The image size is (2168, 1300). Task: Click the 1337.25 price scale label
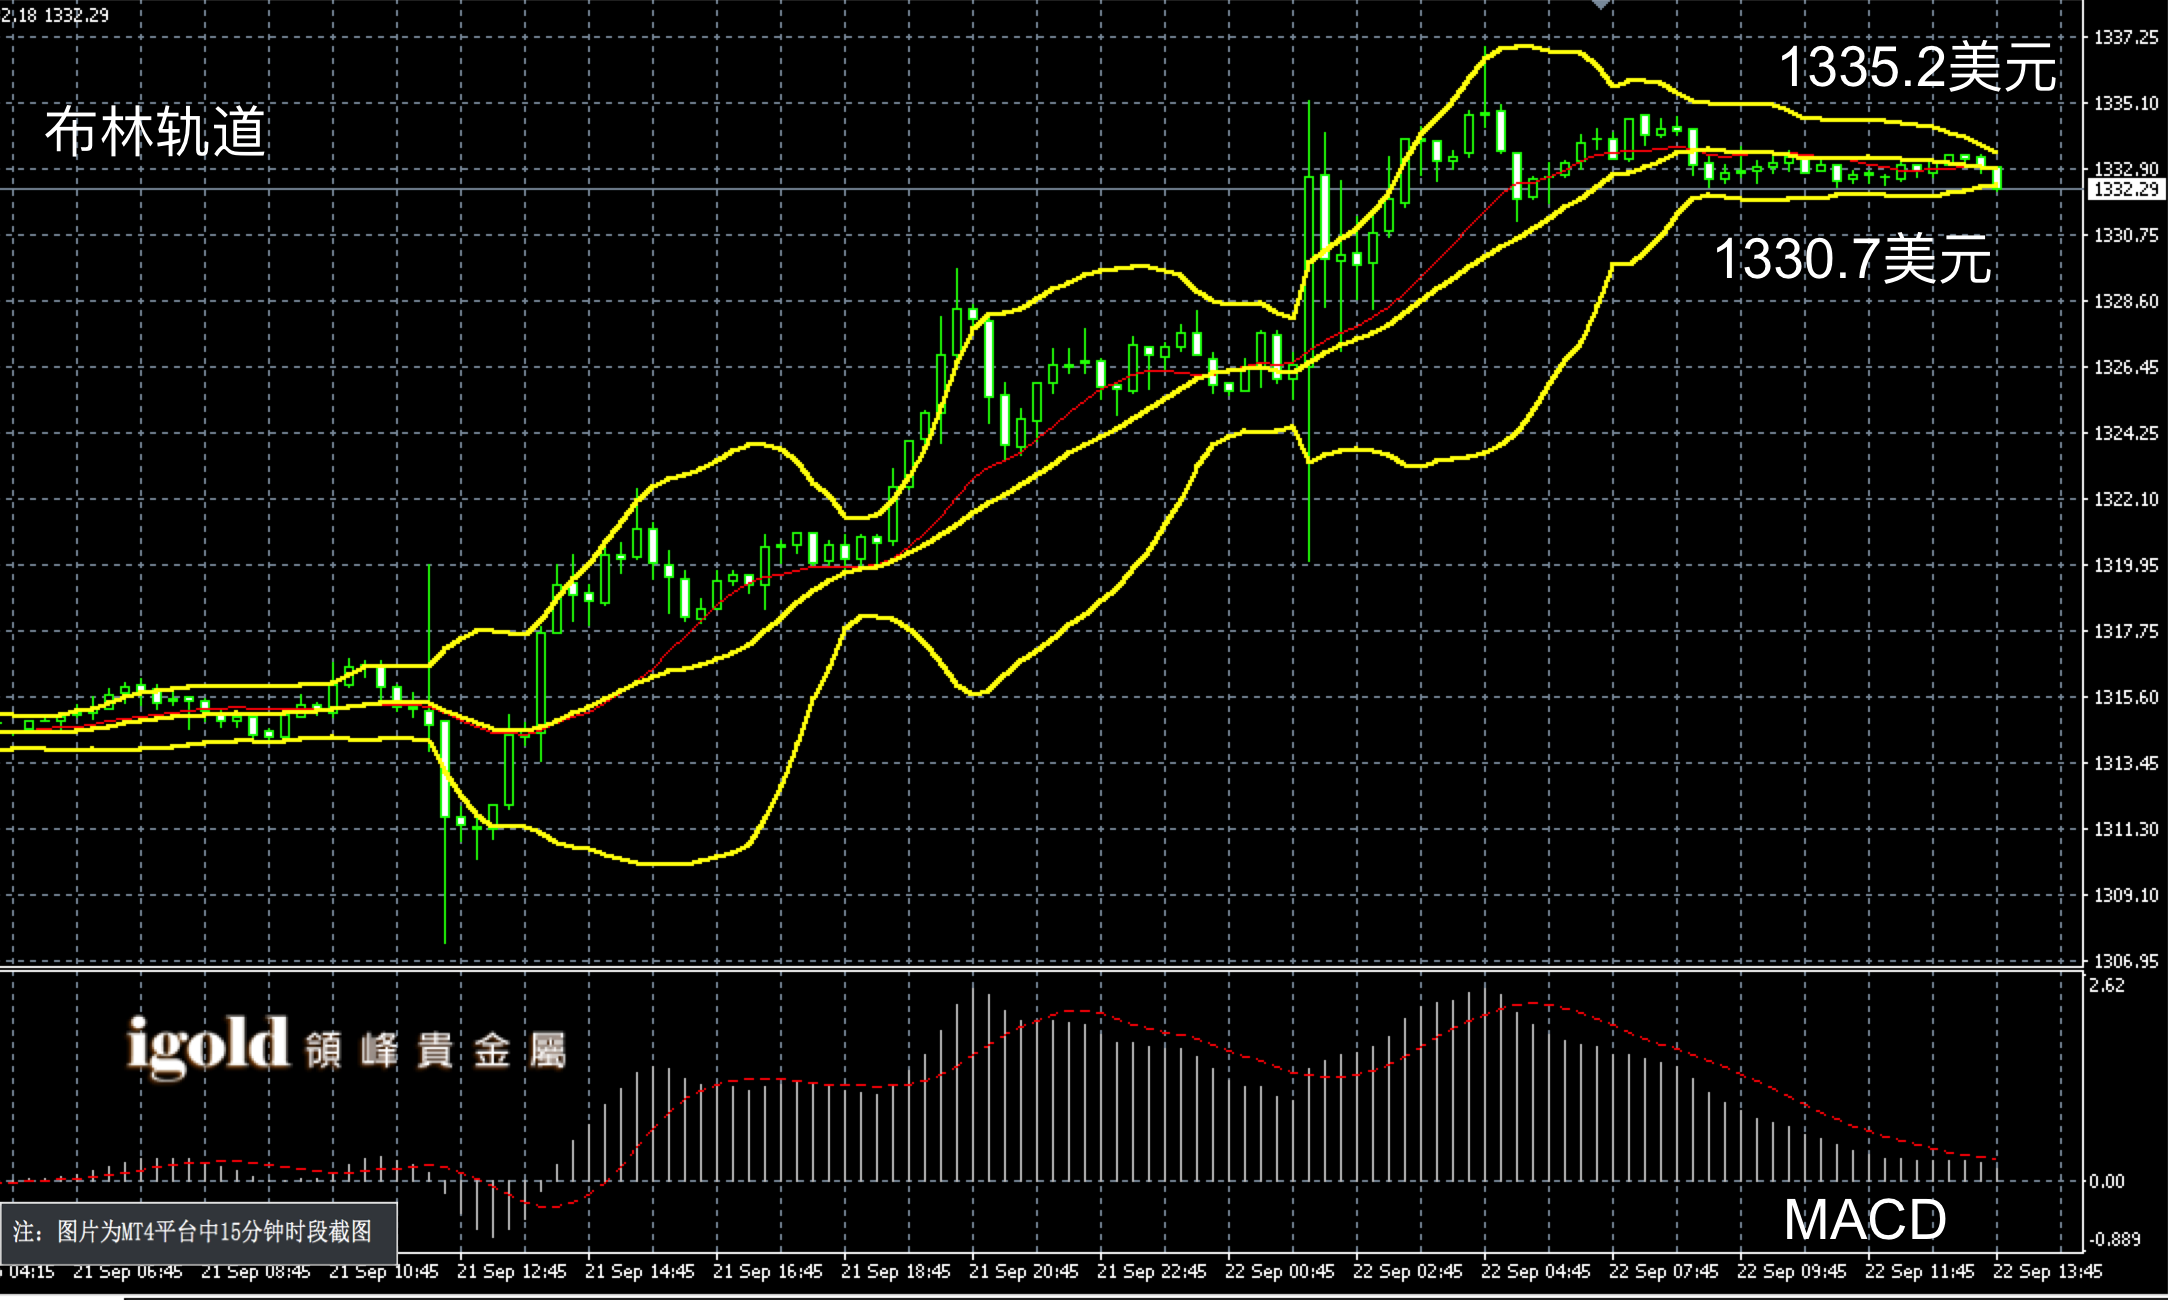(x=2126, y=38)
